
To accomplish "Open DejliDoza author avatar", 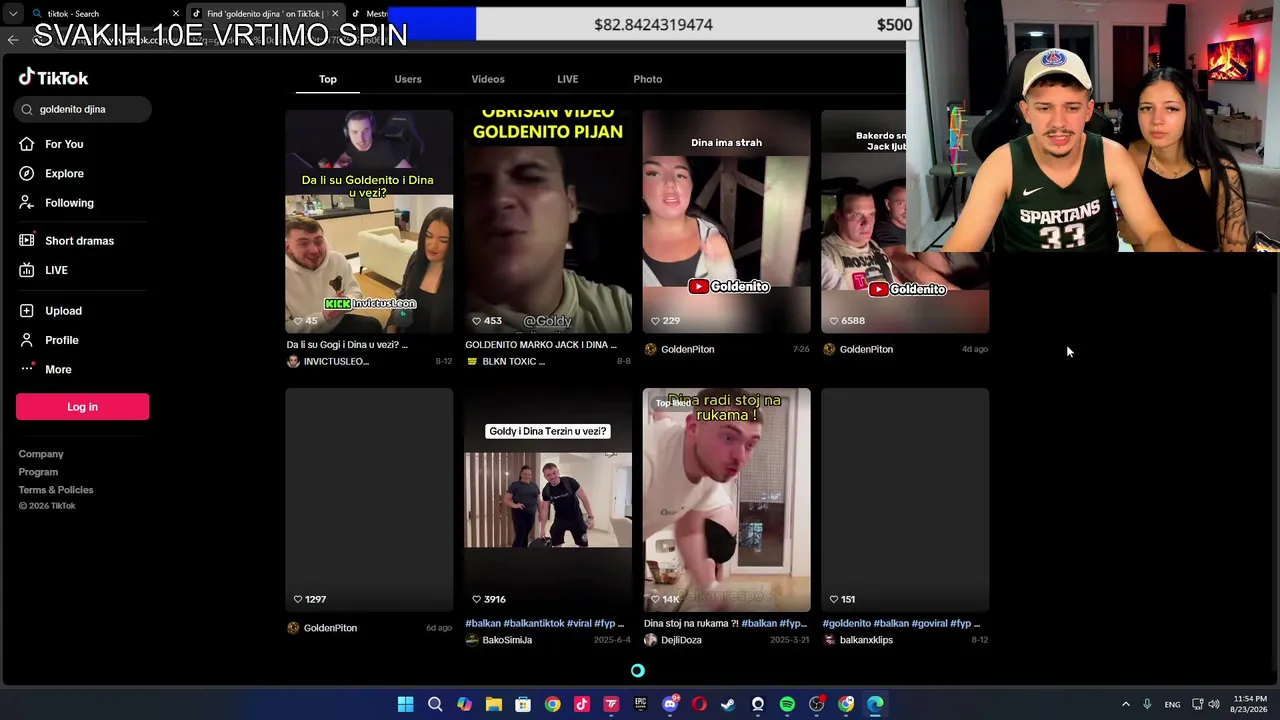I will (x=651, y=640).
